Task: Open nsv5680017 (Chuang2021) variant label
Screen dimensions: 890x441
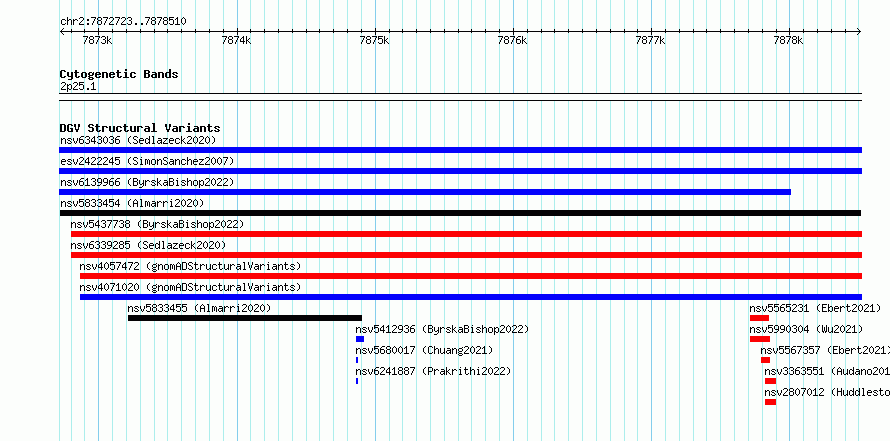Action: tap(424, 350)
